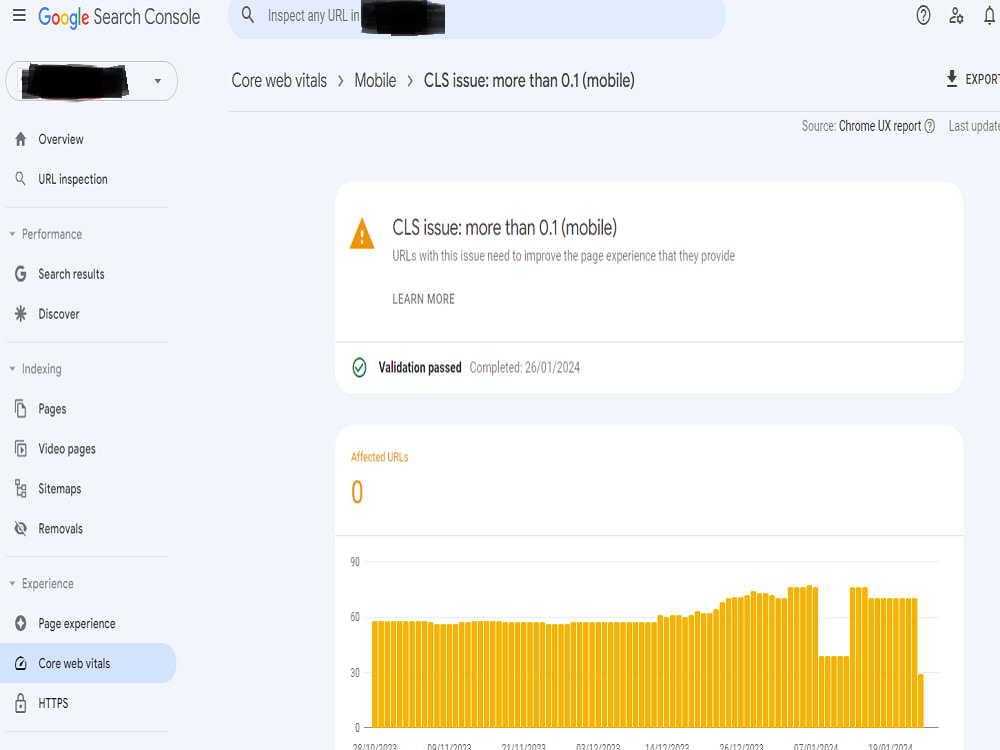Click the Pages document icon
The image size is (1000, 750).
point(20,409)
